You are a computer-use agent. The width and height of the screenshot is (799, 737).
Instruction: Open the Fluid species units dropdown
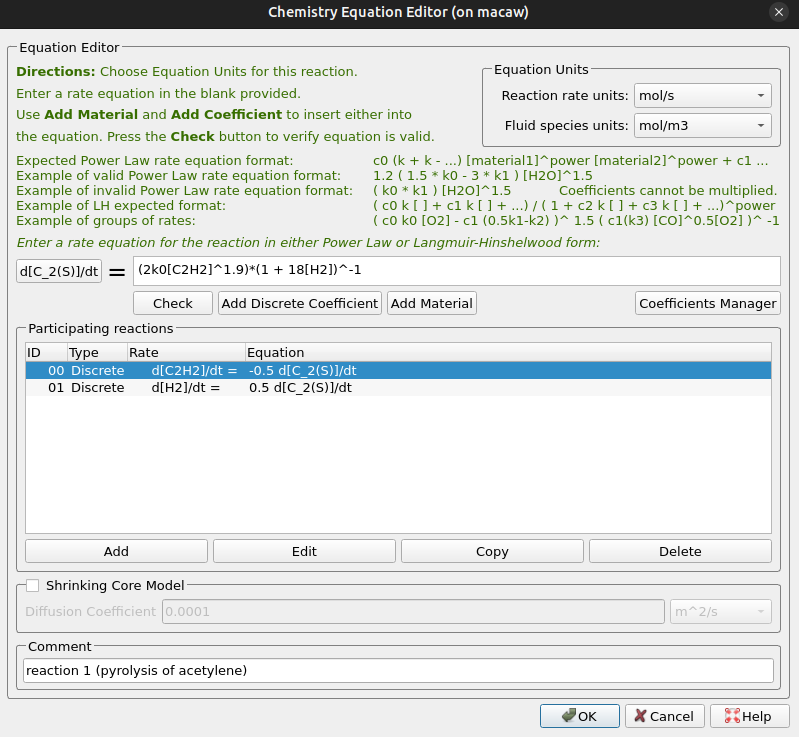[702, 126]
